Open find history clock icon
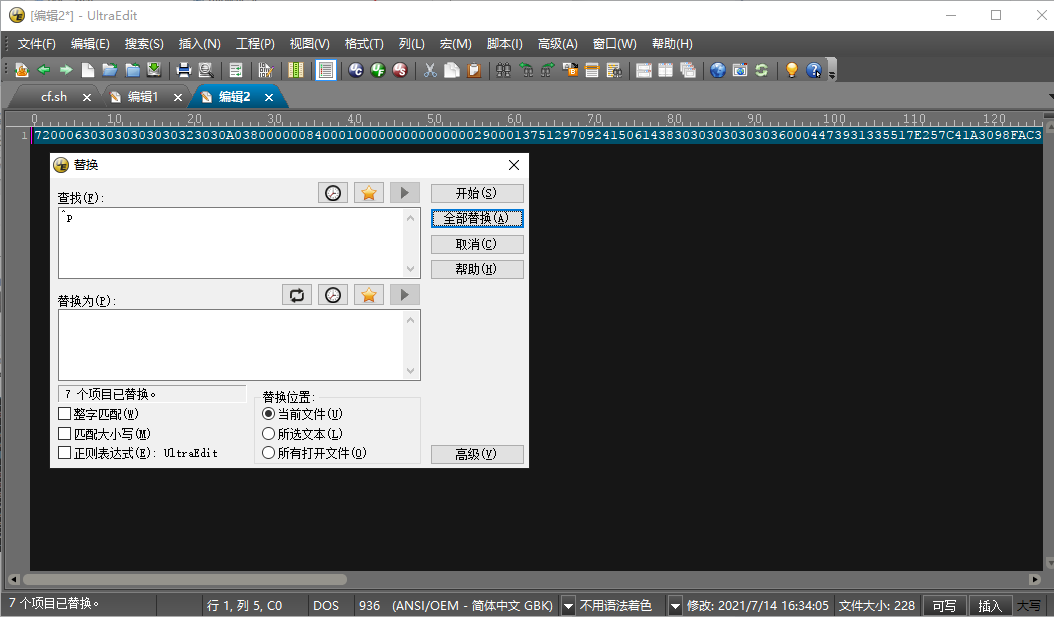This screenshot has width=1054, height=617. tap(333, 193)
